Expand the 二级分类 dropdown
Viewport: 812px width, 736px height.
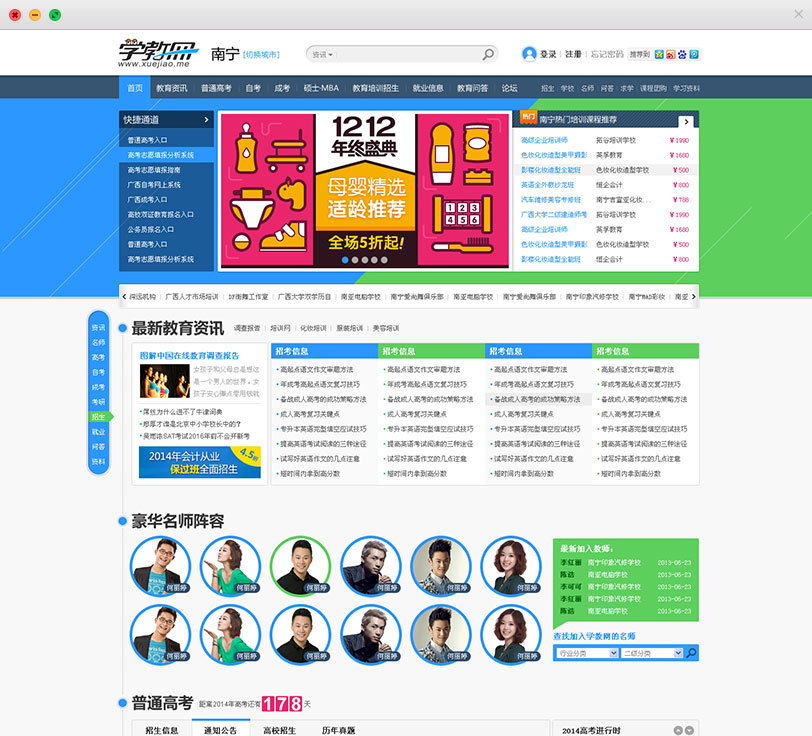point(651,653)
